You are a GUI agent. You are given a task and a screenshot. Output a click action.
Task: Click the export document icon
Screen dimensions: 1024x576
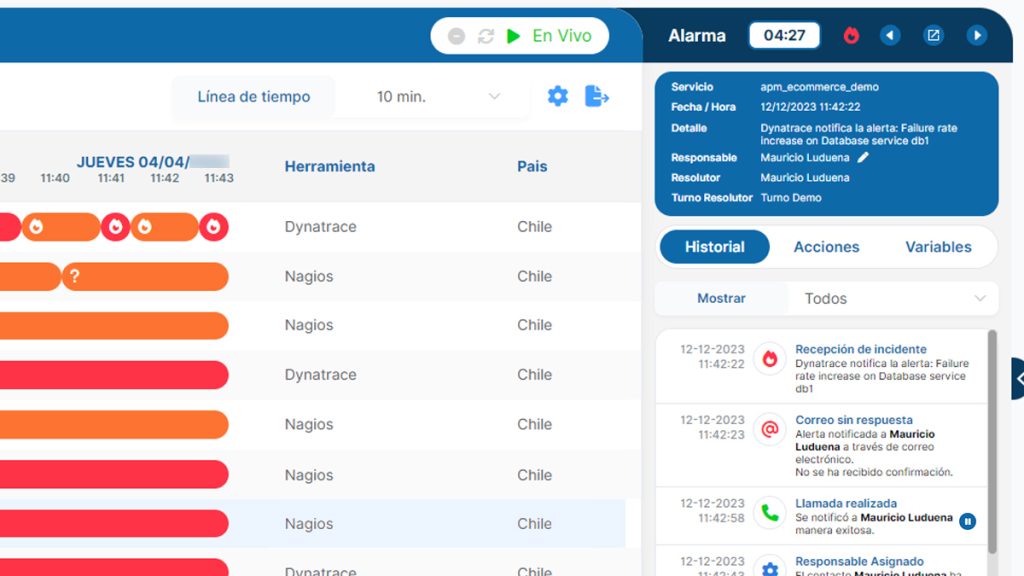[x=596, y=97]
